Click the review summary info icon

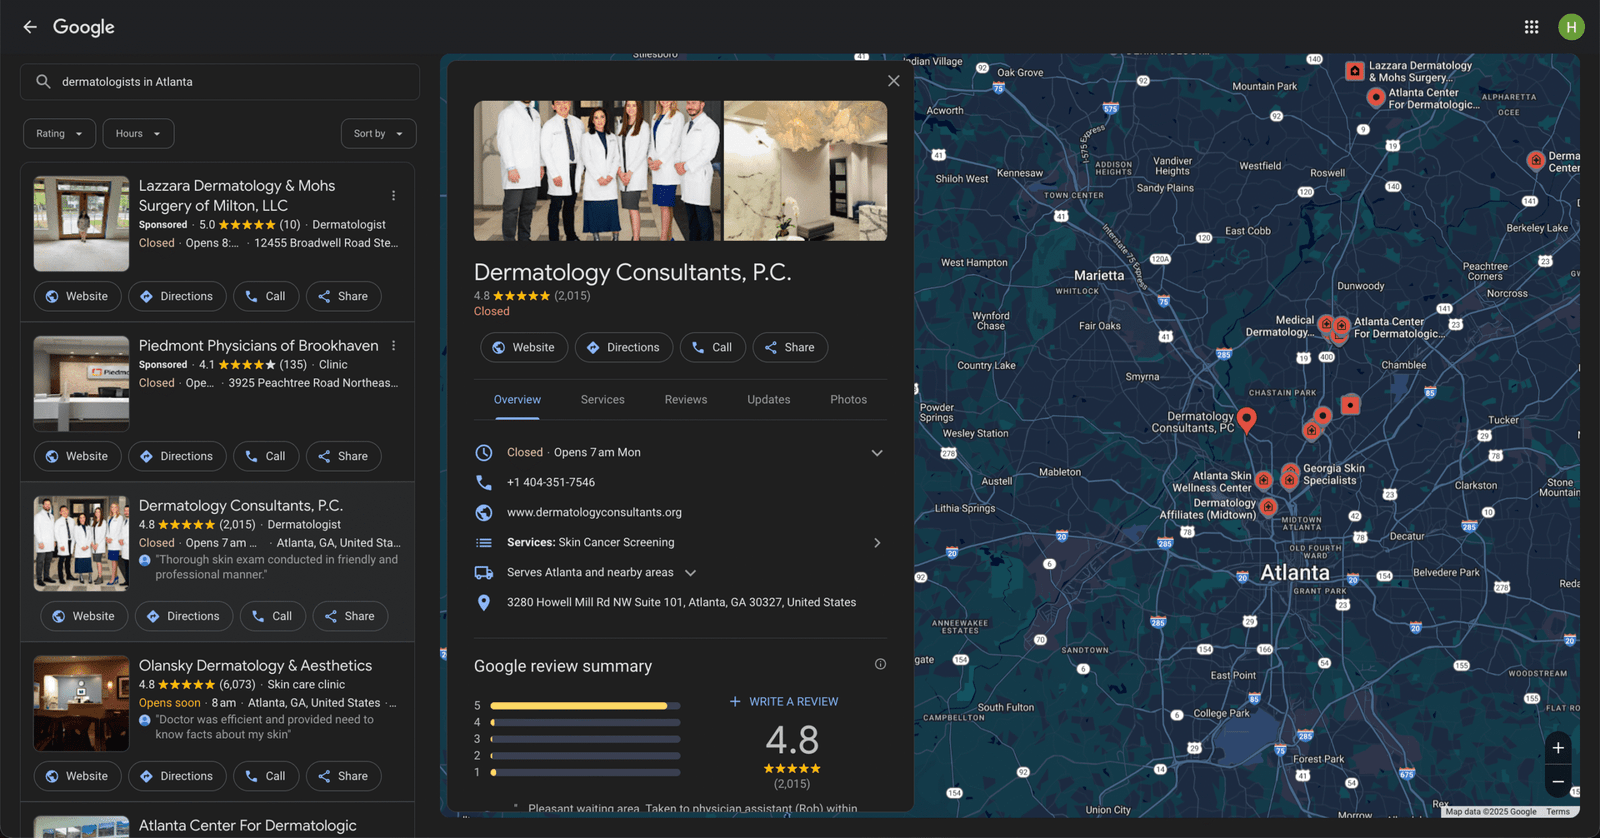pos(880,664)
